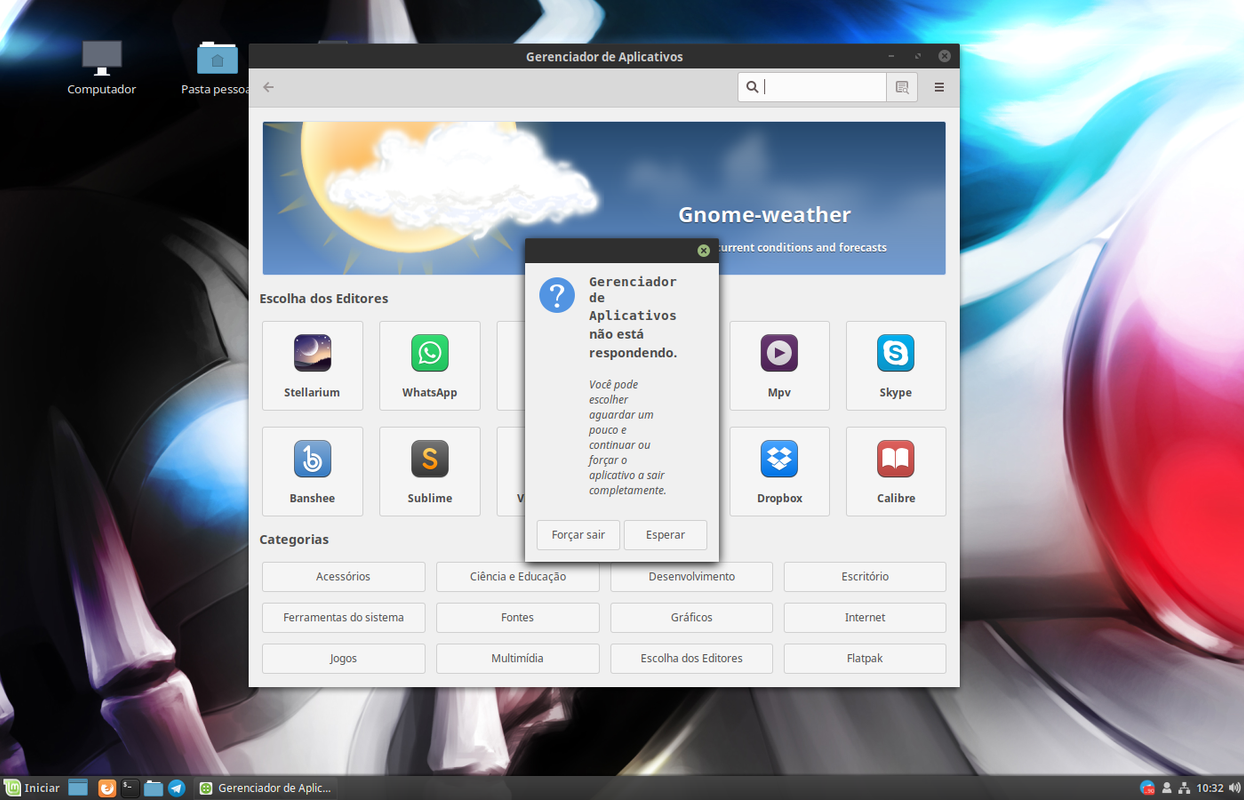1244x800 pixels.
Task: Click the show desktop taskbar icon
Action: point(78,788)
